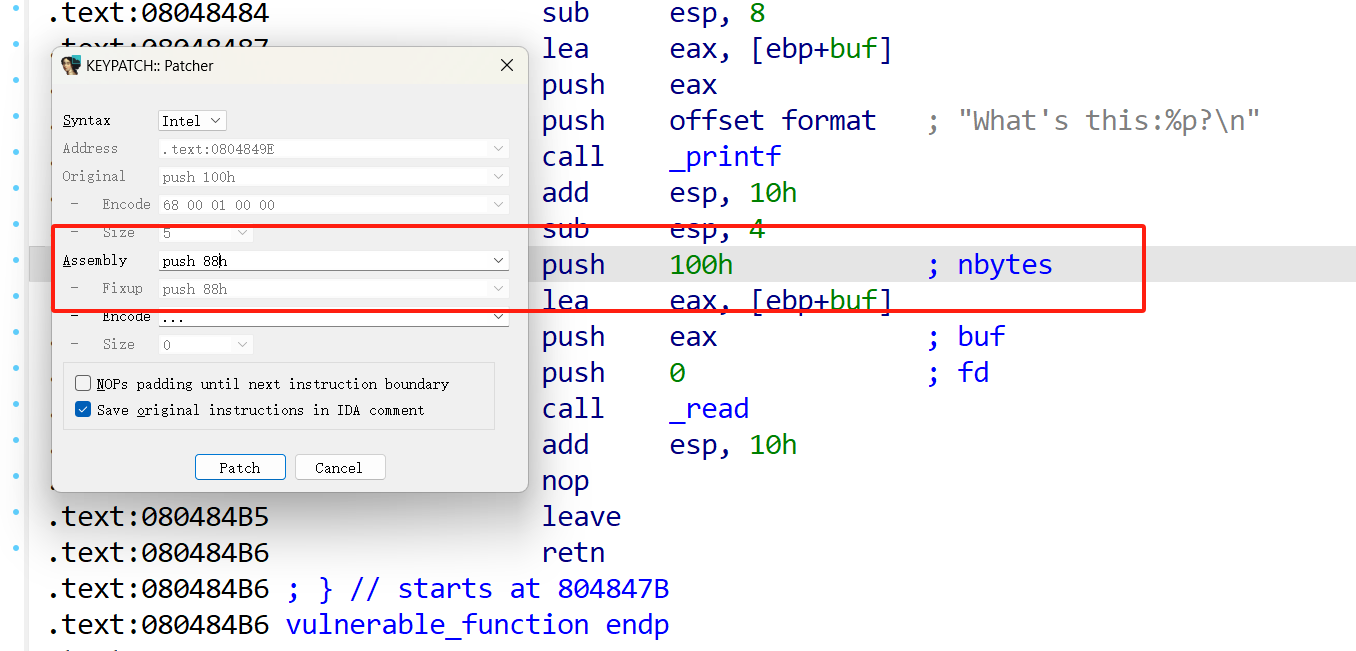Click the push 0 fd line

click(x=765, y=373)
